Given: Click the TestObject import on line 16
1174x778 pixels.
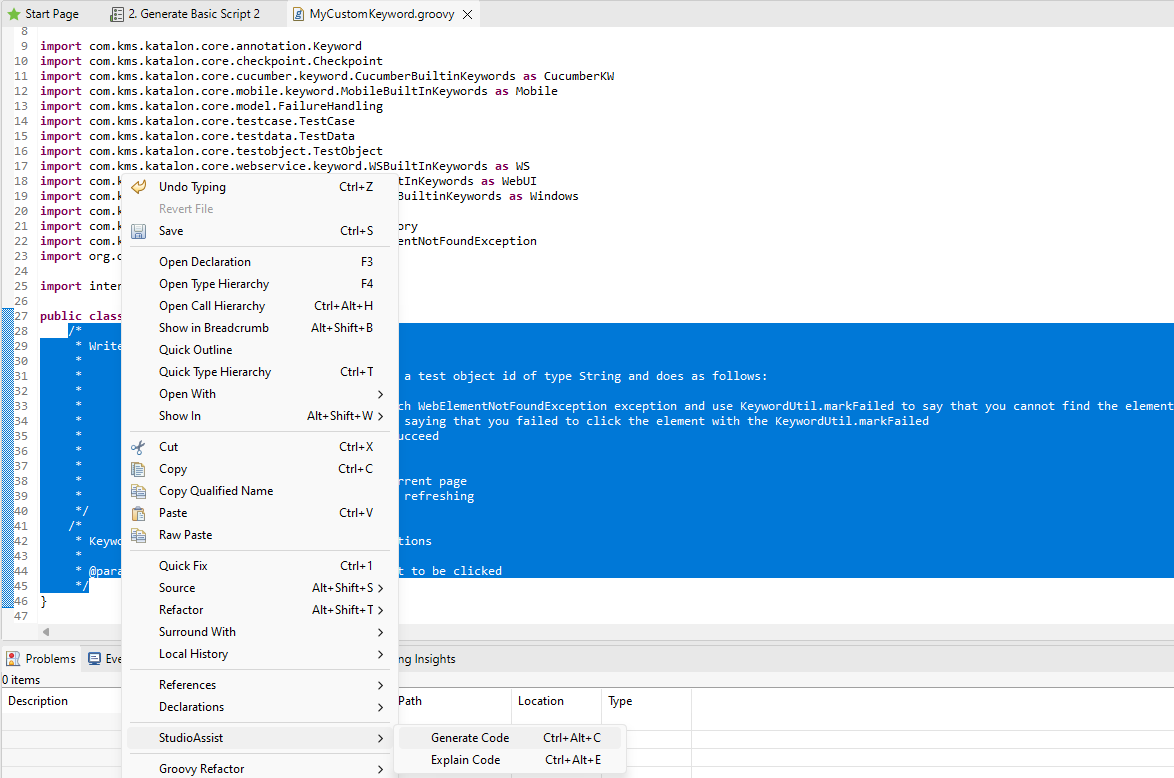Looking at the screenshot, I should [348, 151].
